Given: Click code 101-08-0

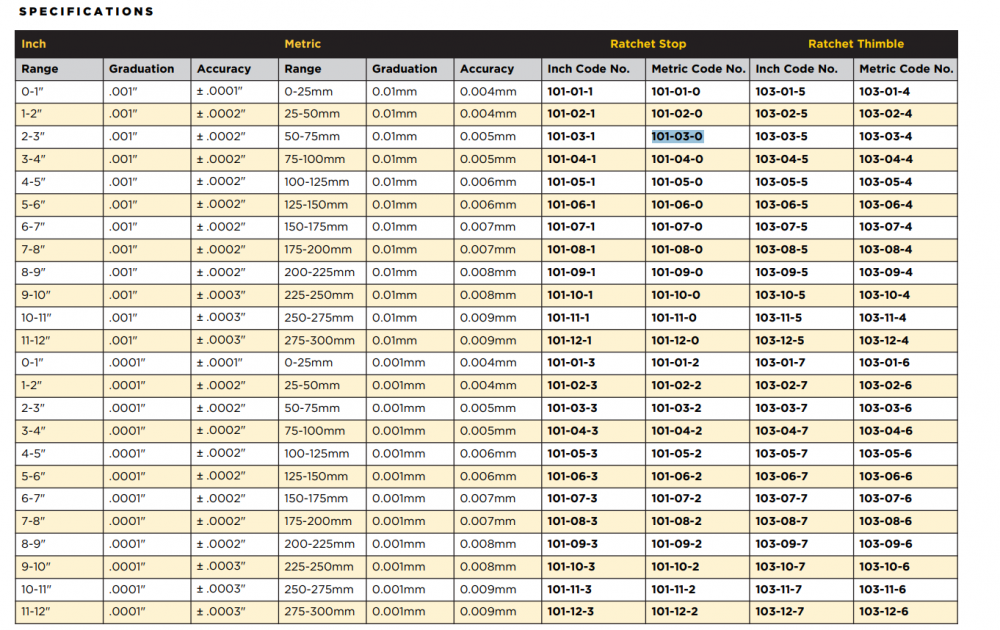Looking at the screenshot, I should [x=677, y=249].
